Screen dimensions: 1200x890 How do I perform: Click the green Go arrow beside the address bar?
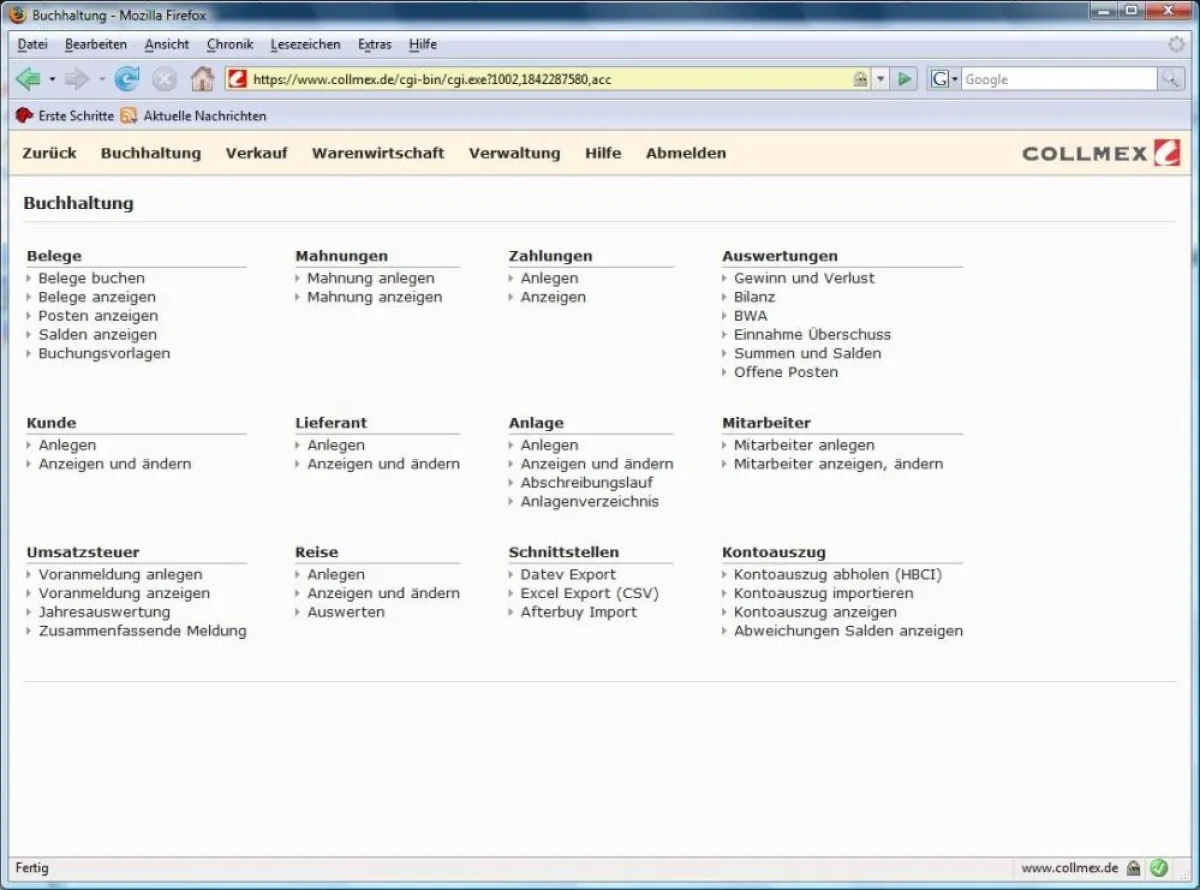pos(903,78)
